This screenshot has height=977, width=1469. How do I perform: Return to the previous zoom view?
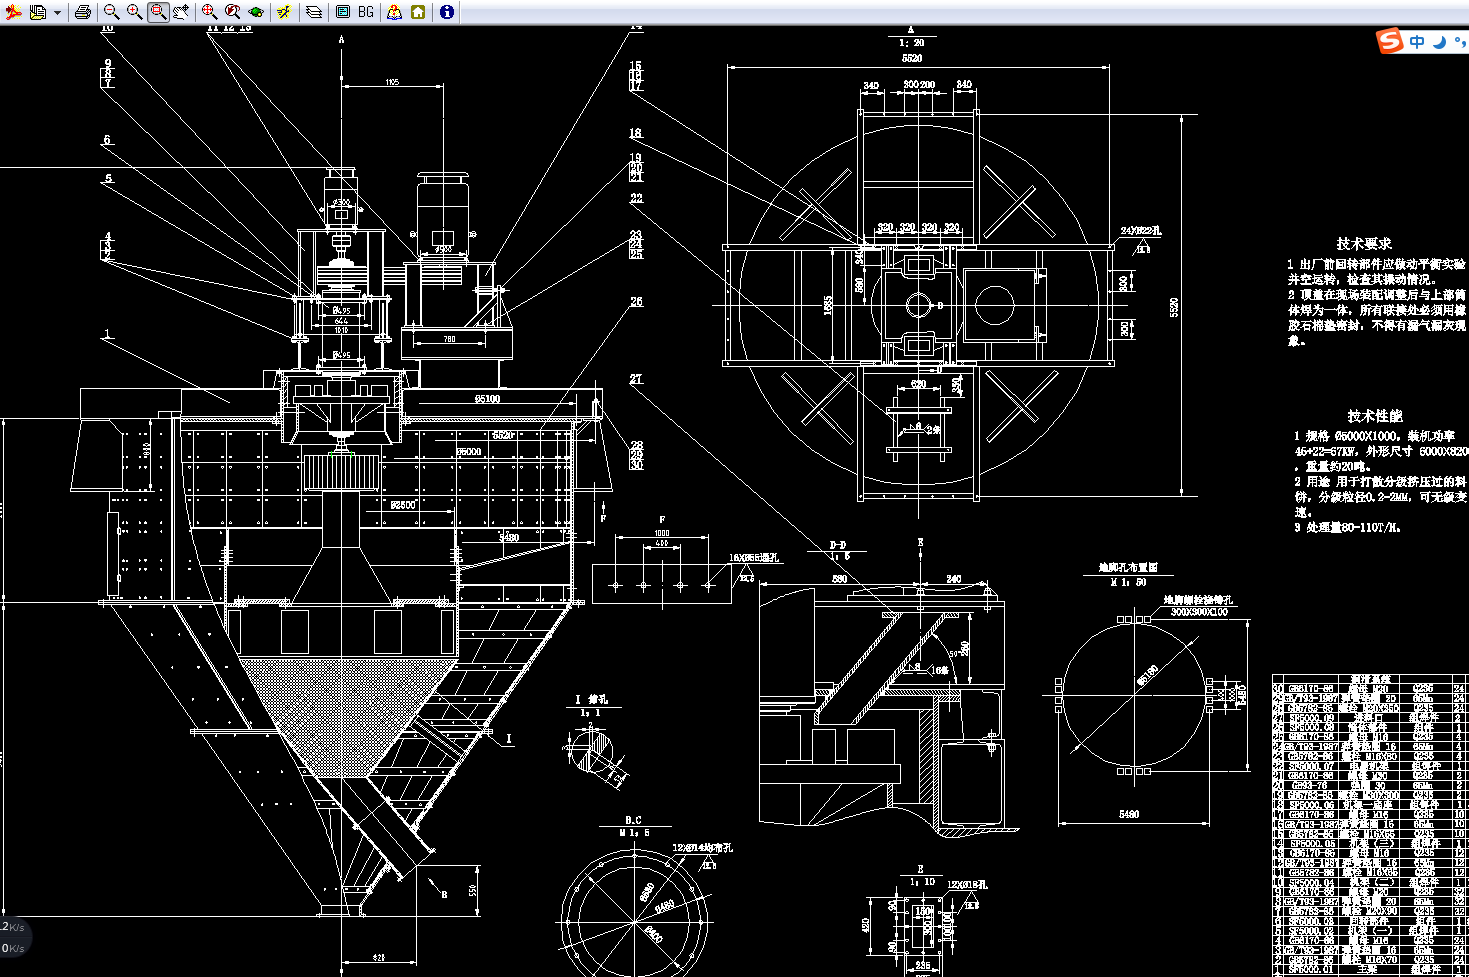pos(232,12)
